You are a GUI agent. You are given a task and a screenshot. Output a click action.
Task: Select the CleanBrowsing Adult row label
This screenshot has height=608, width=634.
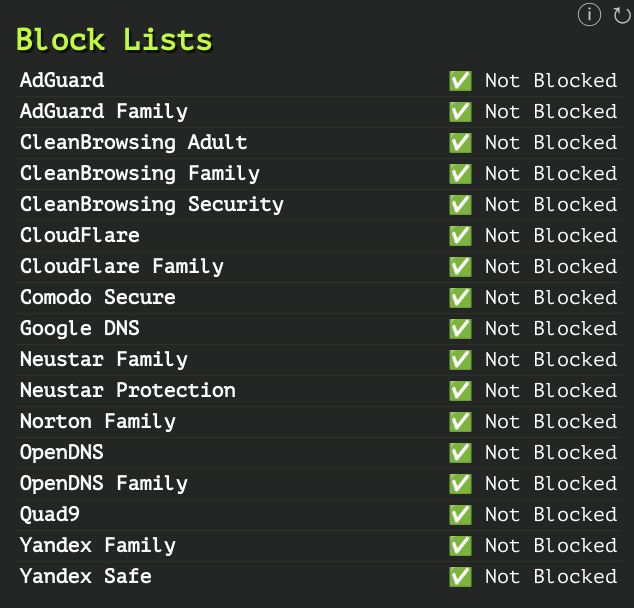(x=133, y=142)
